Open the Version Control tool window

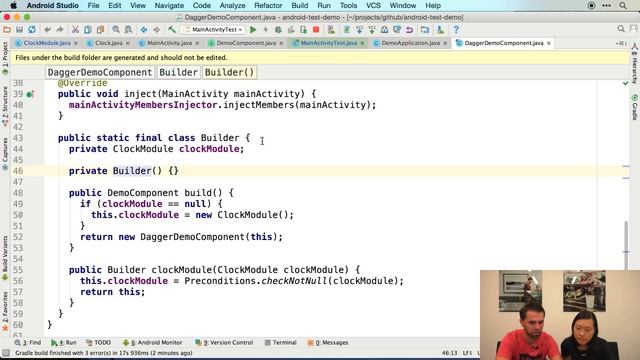[x=224, y=342]
